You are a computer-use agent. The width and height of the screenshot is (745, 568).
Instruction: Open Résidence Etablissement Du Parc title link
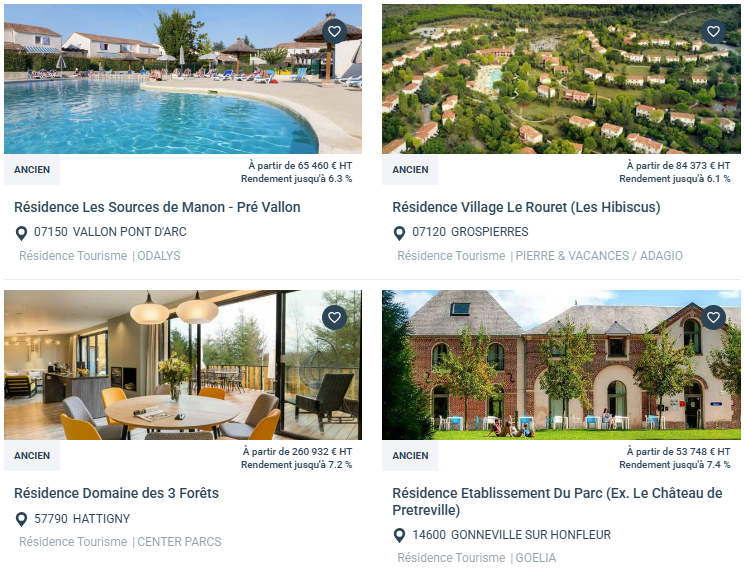[x=557, y=501]
